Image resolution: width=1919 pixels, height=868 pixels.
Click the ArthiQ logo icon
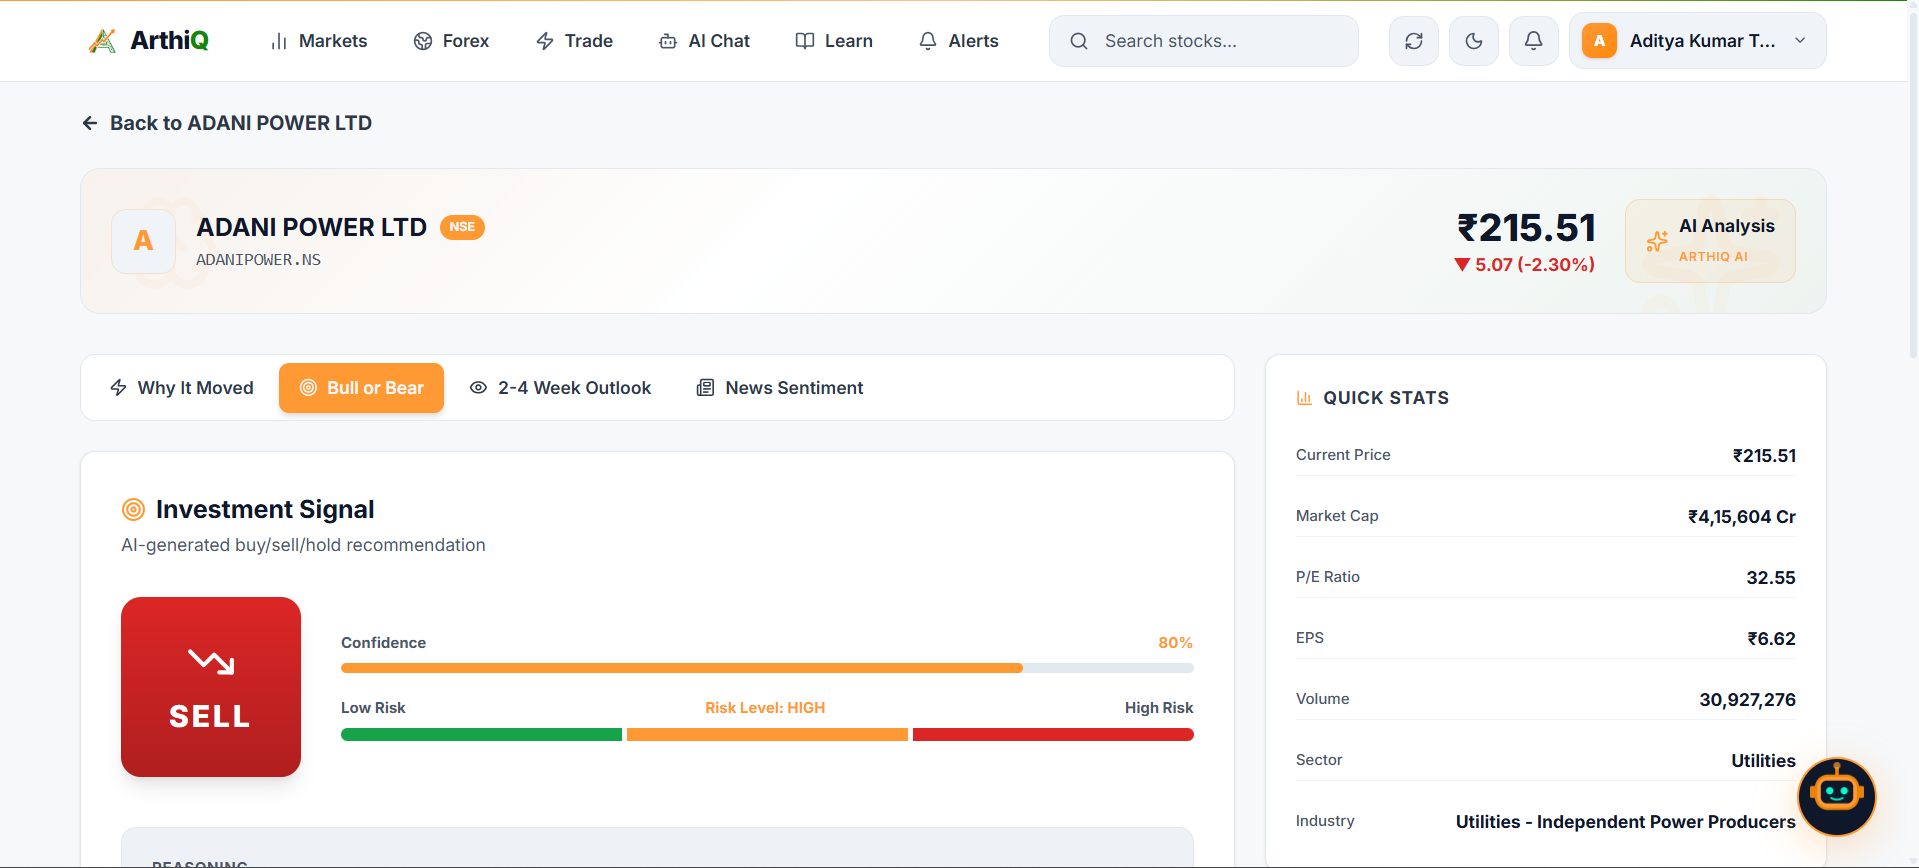(x=102, y=41)
